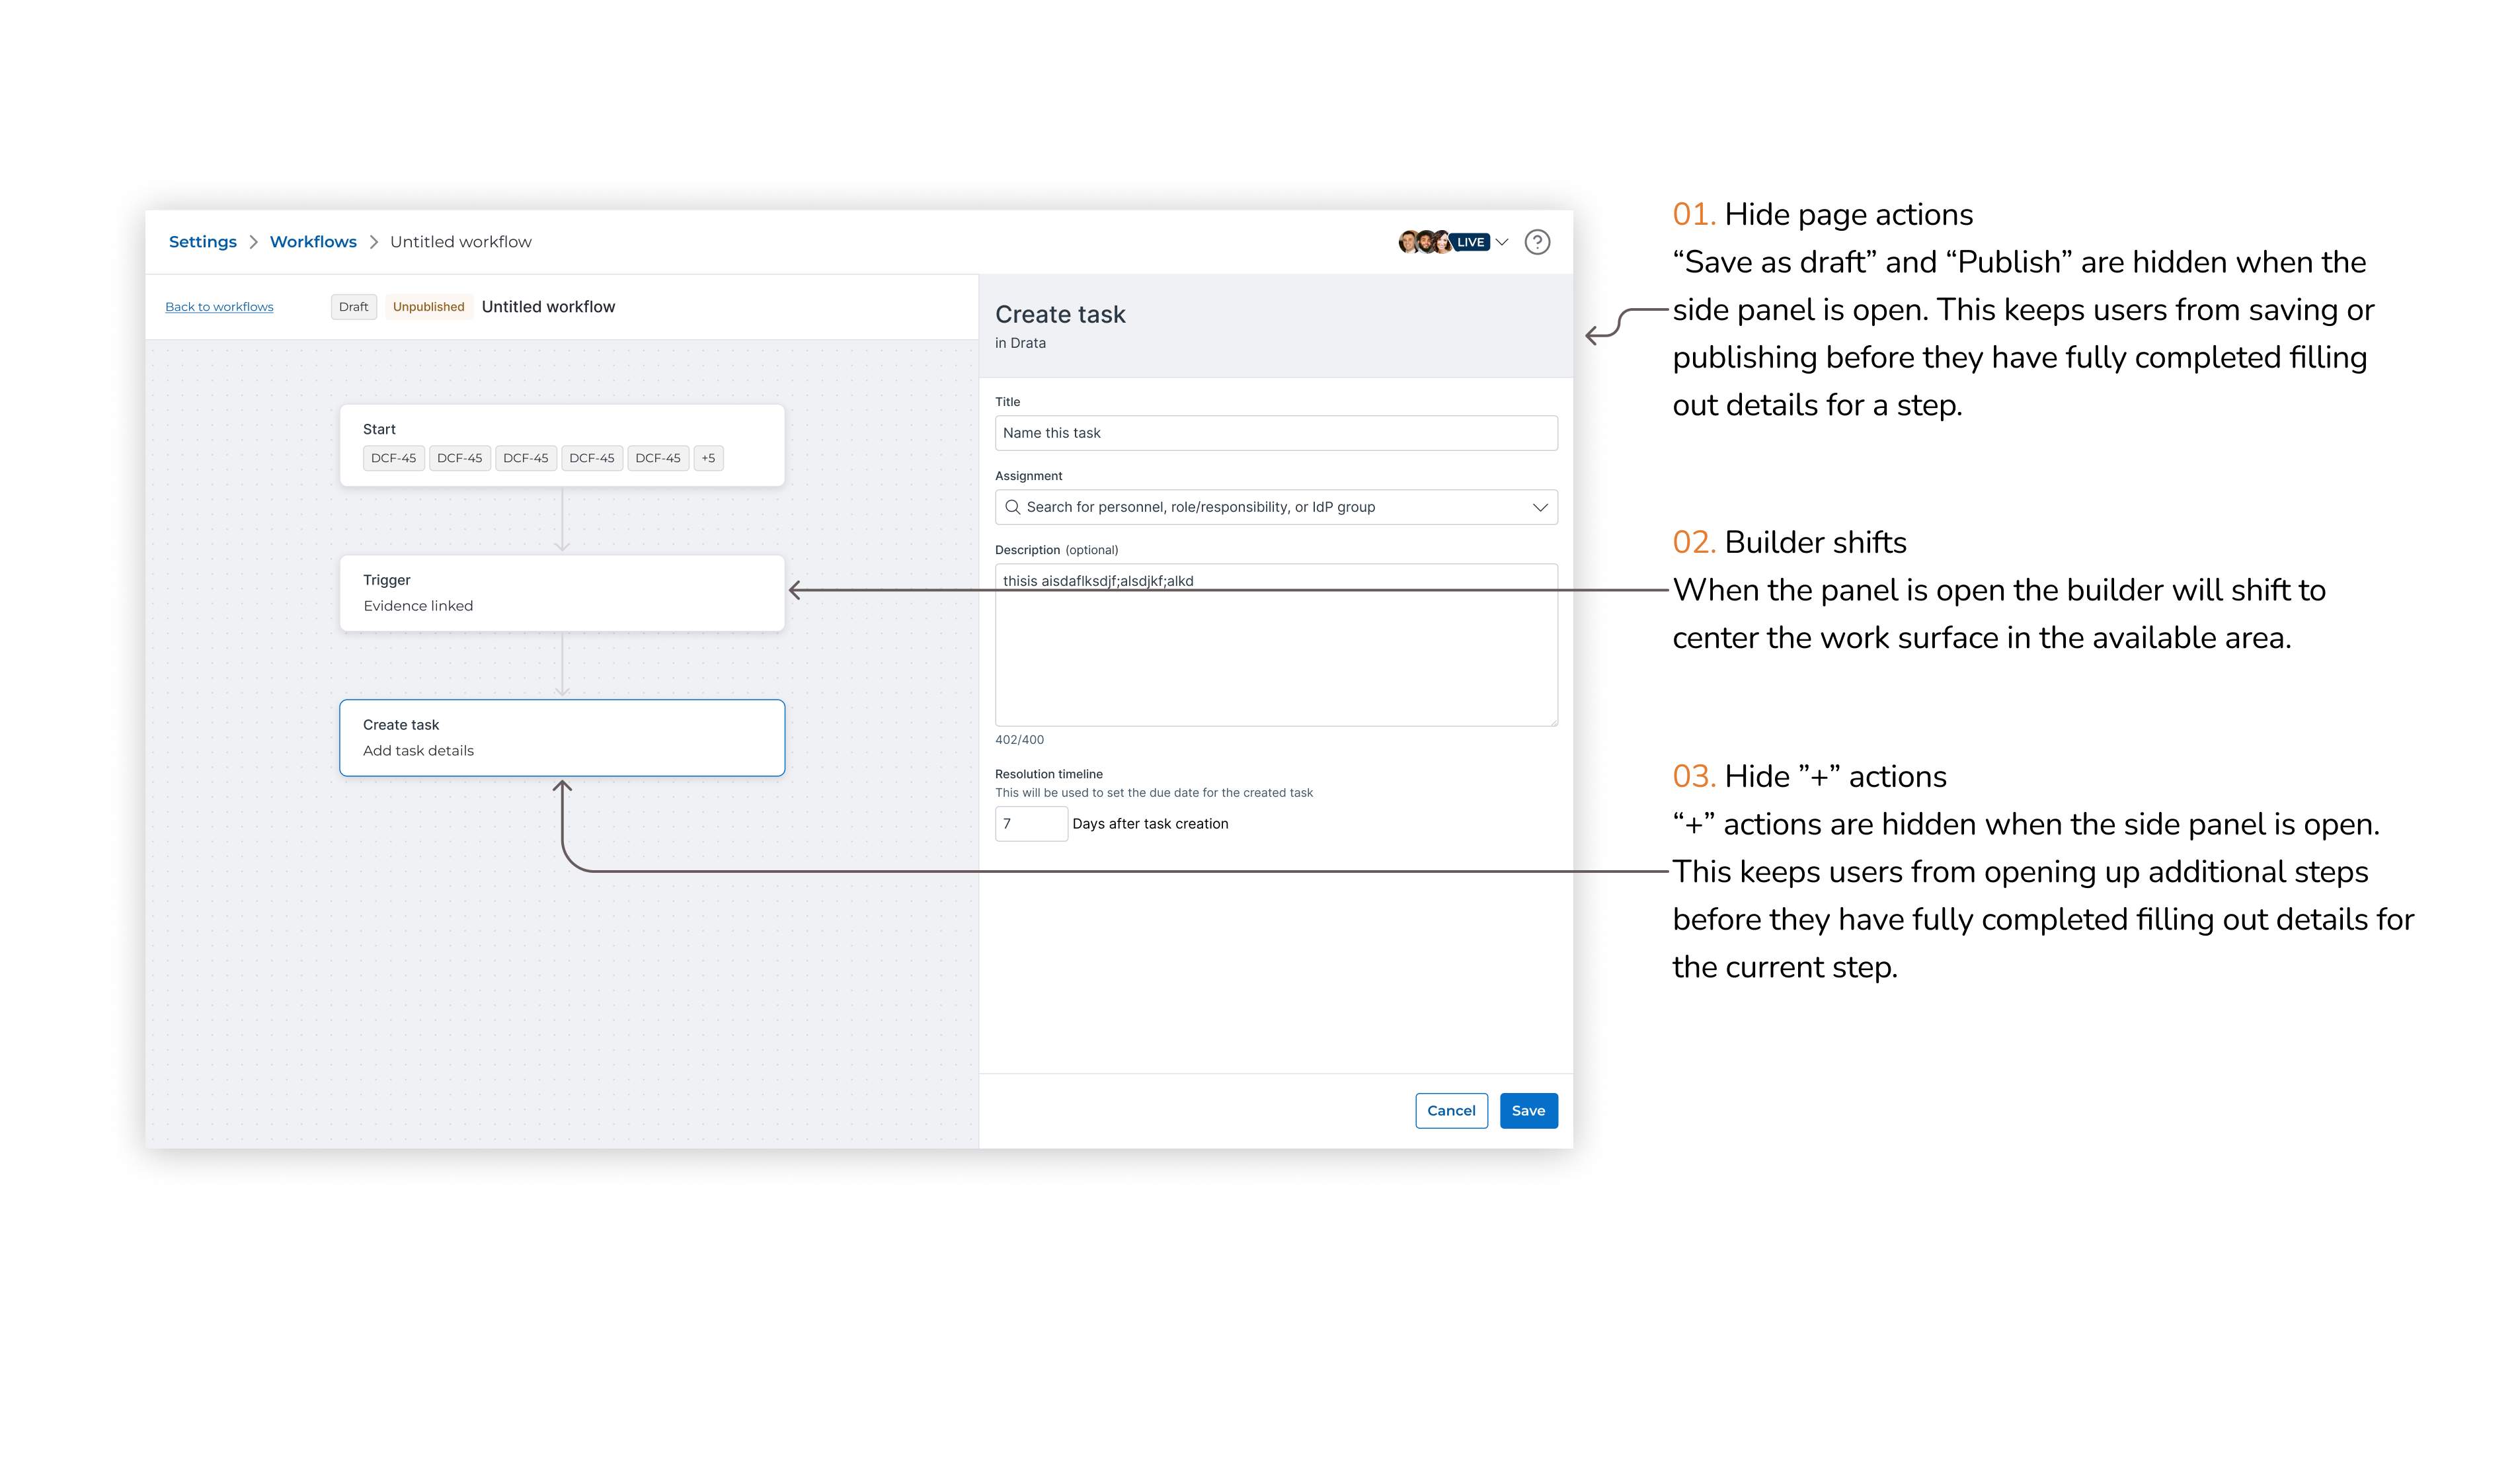Click the help question mark icon

1537,242
